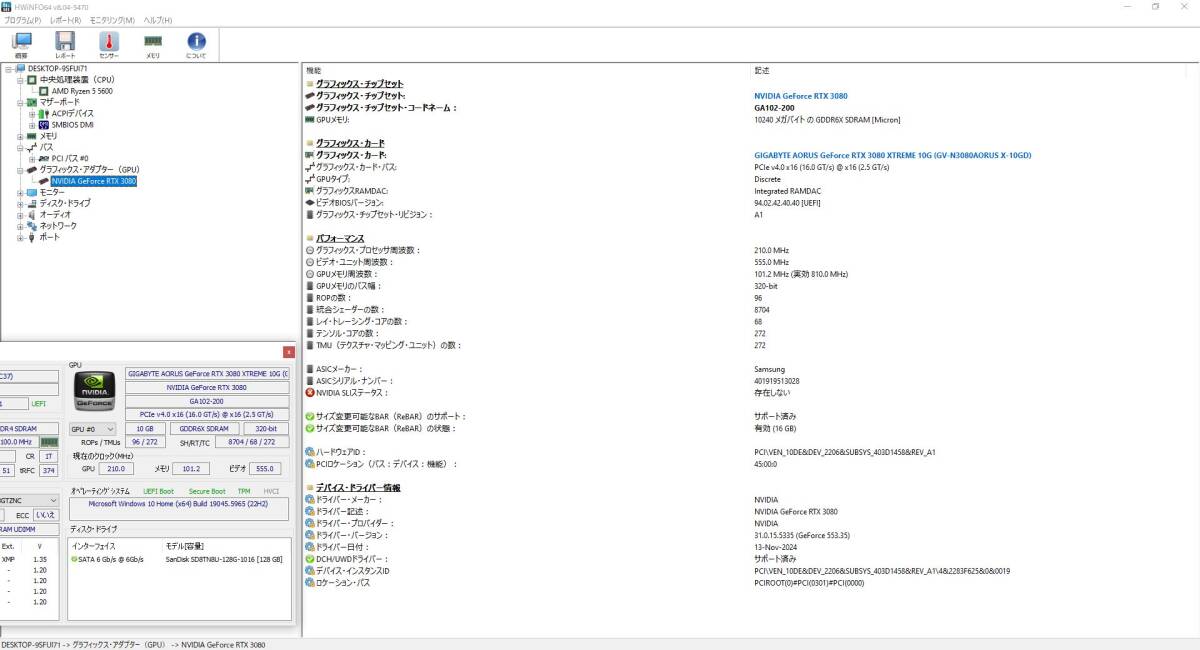Click the レポート floppy disk toolbar icon
1200x650 pixels.
(65, 45)
